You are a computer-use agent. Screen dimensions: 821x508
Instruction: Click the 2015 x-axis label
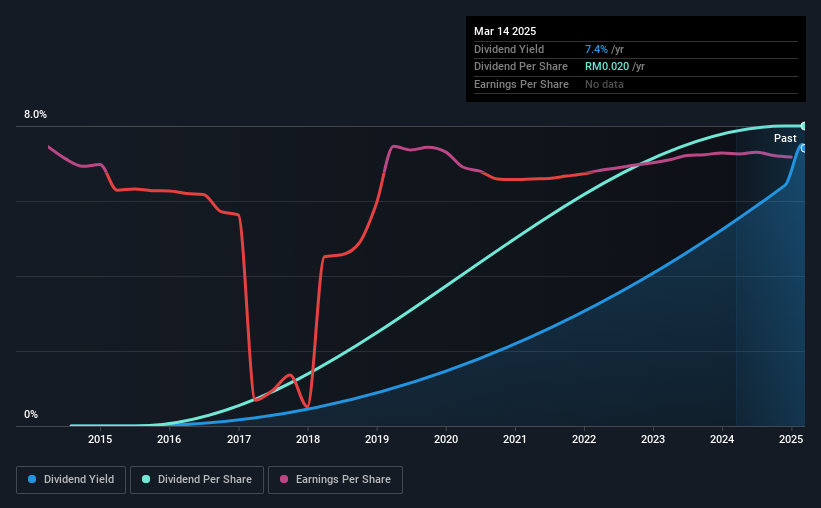(100, 439)
